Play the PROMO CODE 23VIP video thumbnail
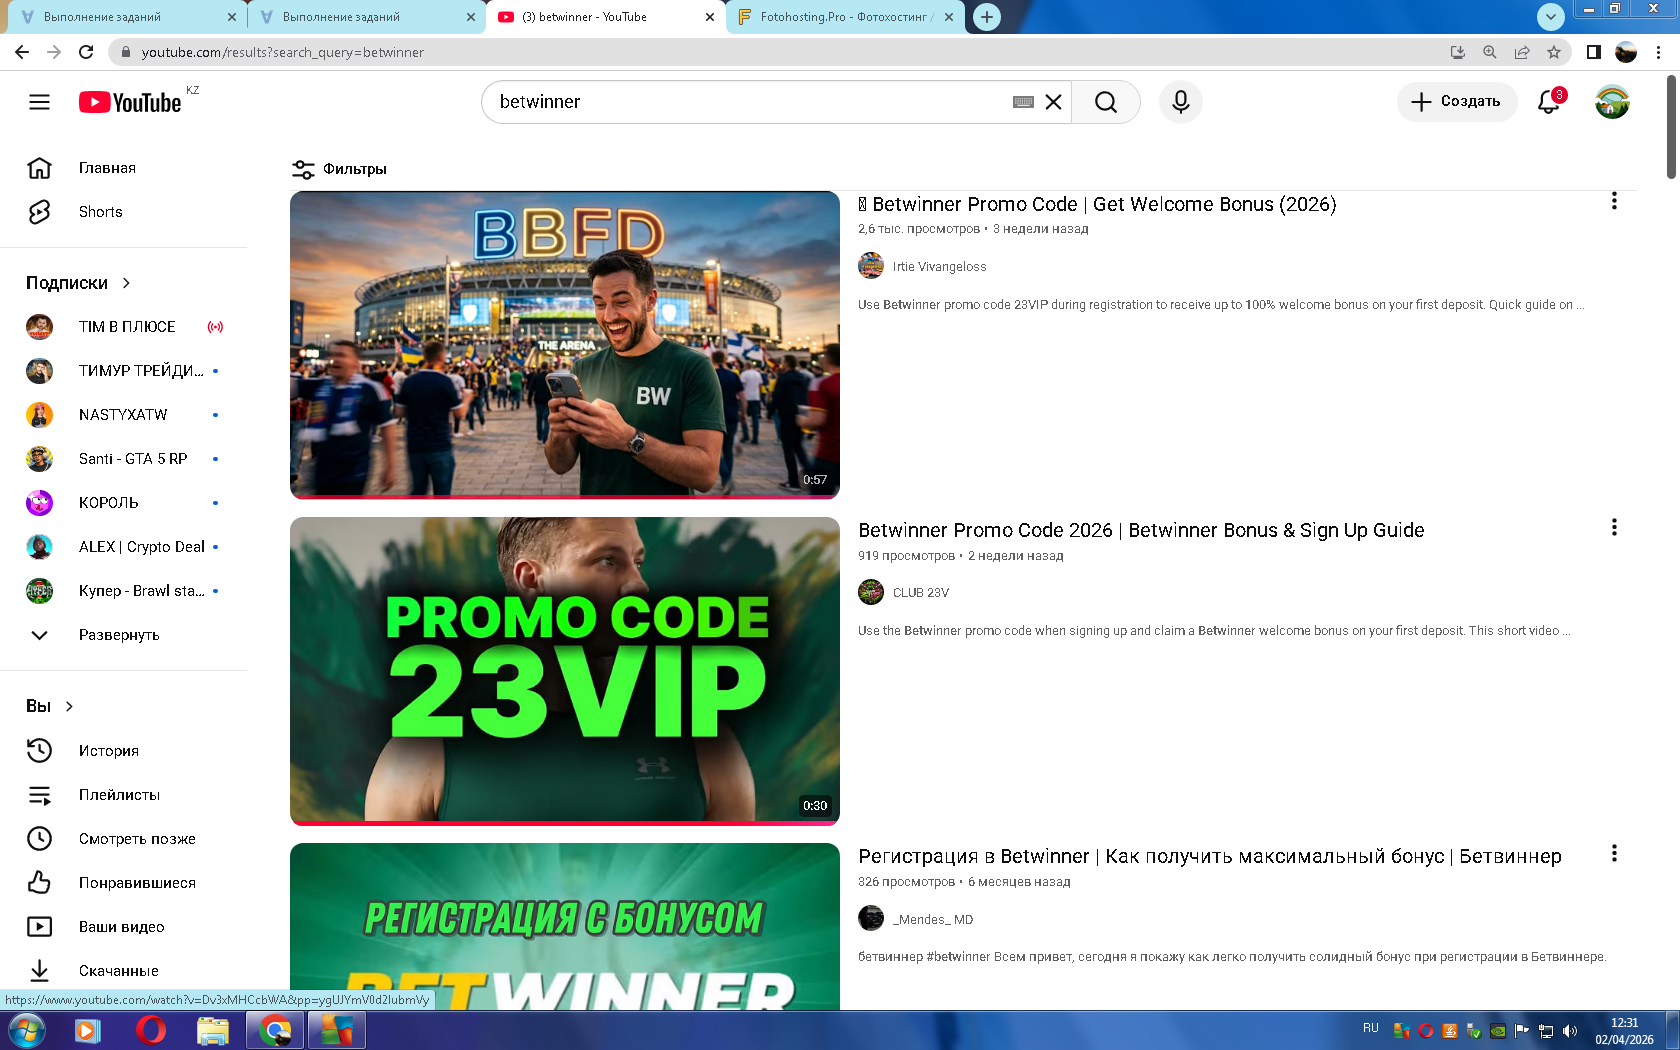This screenshot has width=1680, height=1050. [x=565, y=671]
